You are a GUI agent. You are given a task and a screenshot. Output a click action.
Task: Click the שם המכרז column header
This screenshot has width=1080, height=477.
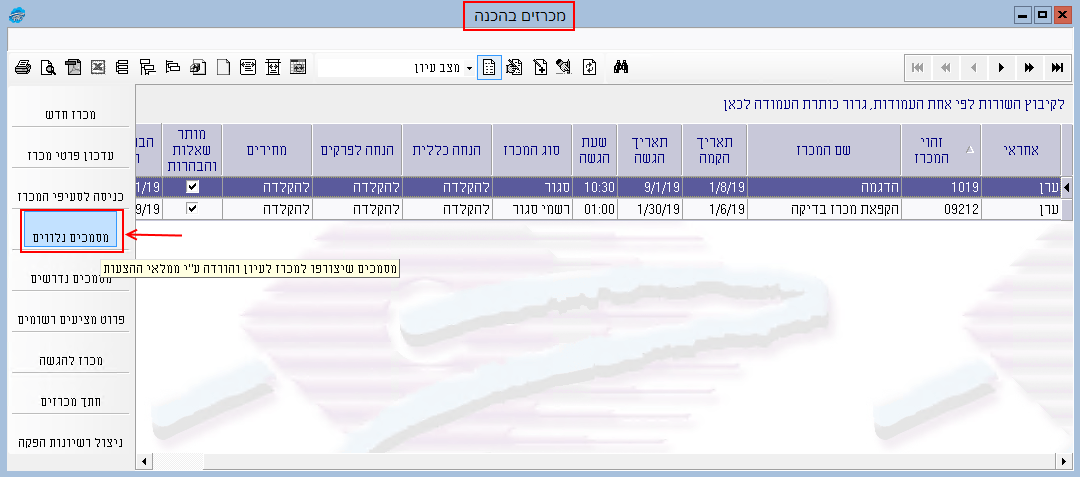click(824, 150)
